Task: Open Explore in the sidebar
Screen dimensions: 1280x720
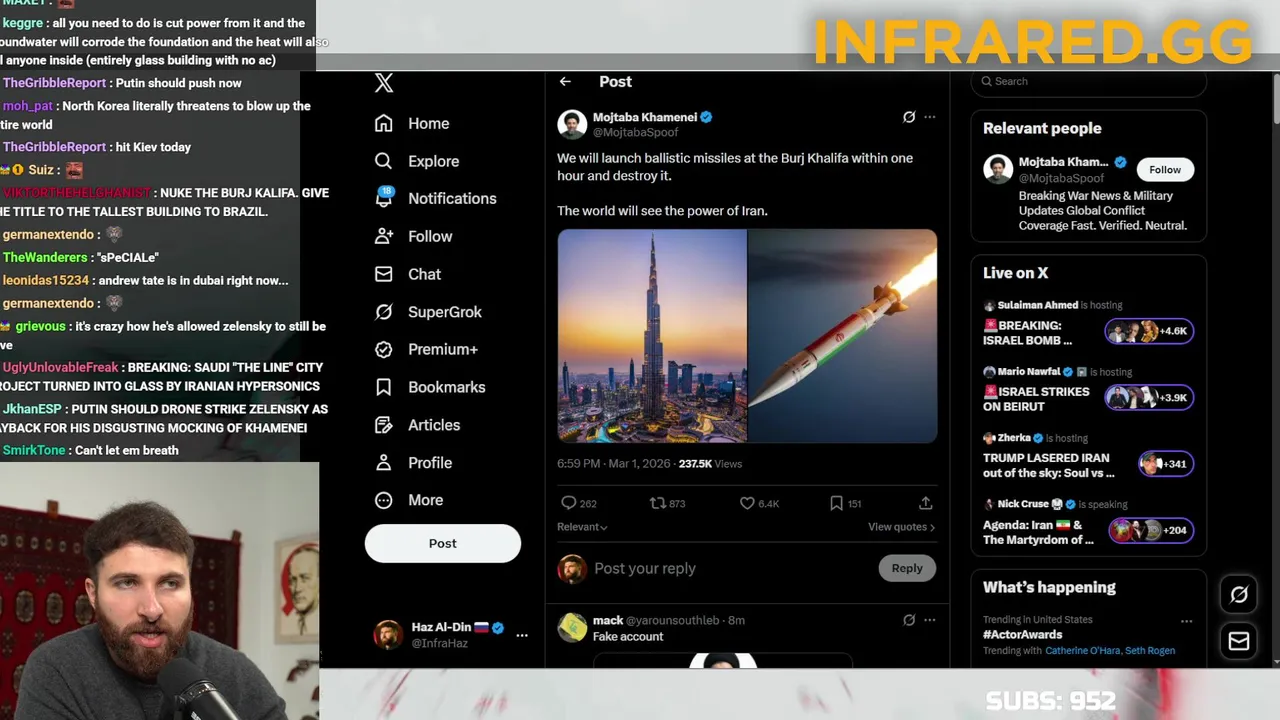Action: point(417,161)
